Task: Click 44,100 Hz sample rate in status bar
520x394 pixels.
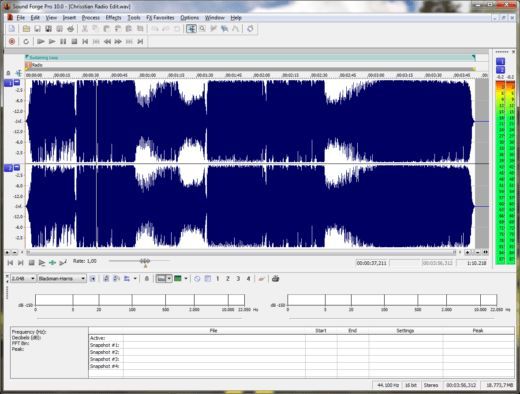Action: (x=388, y=385)
